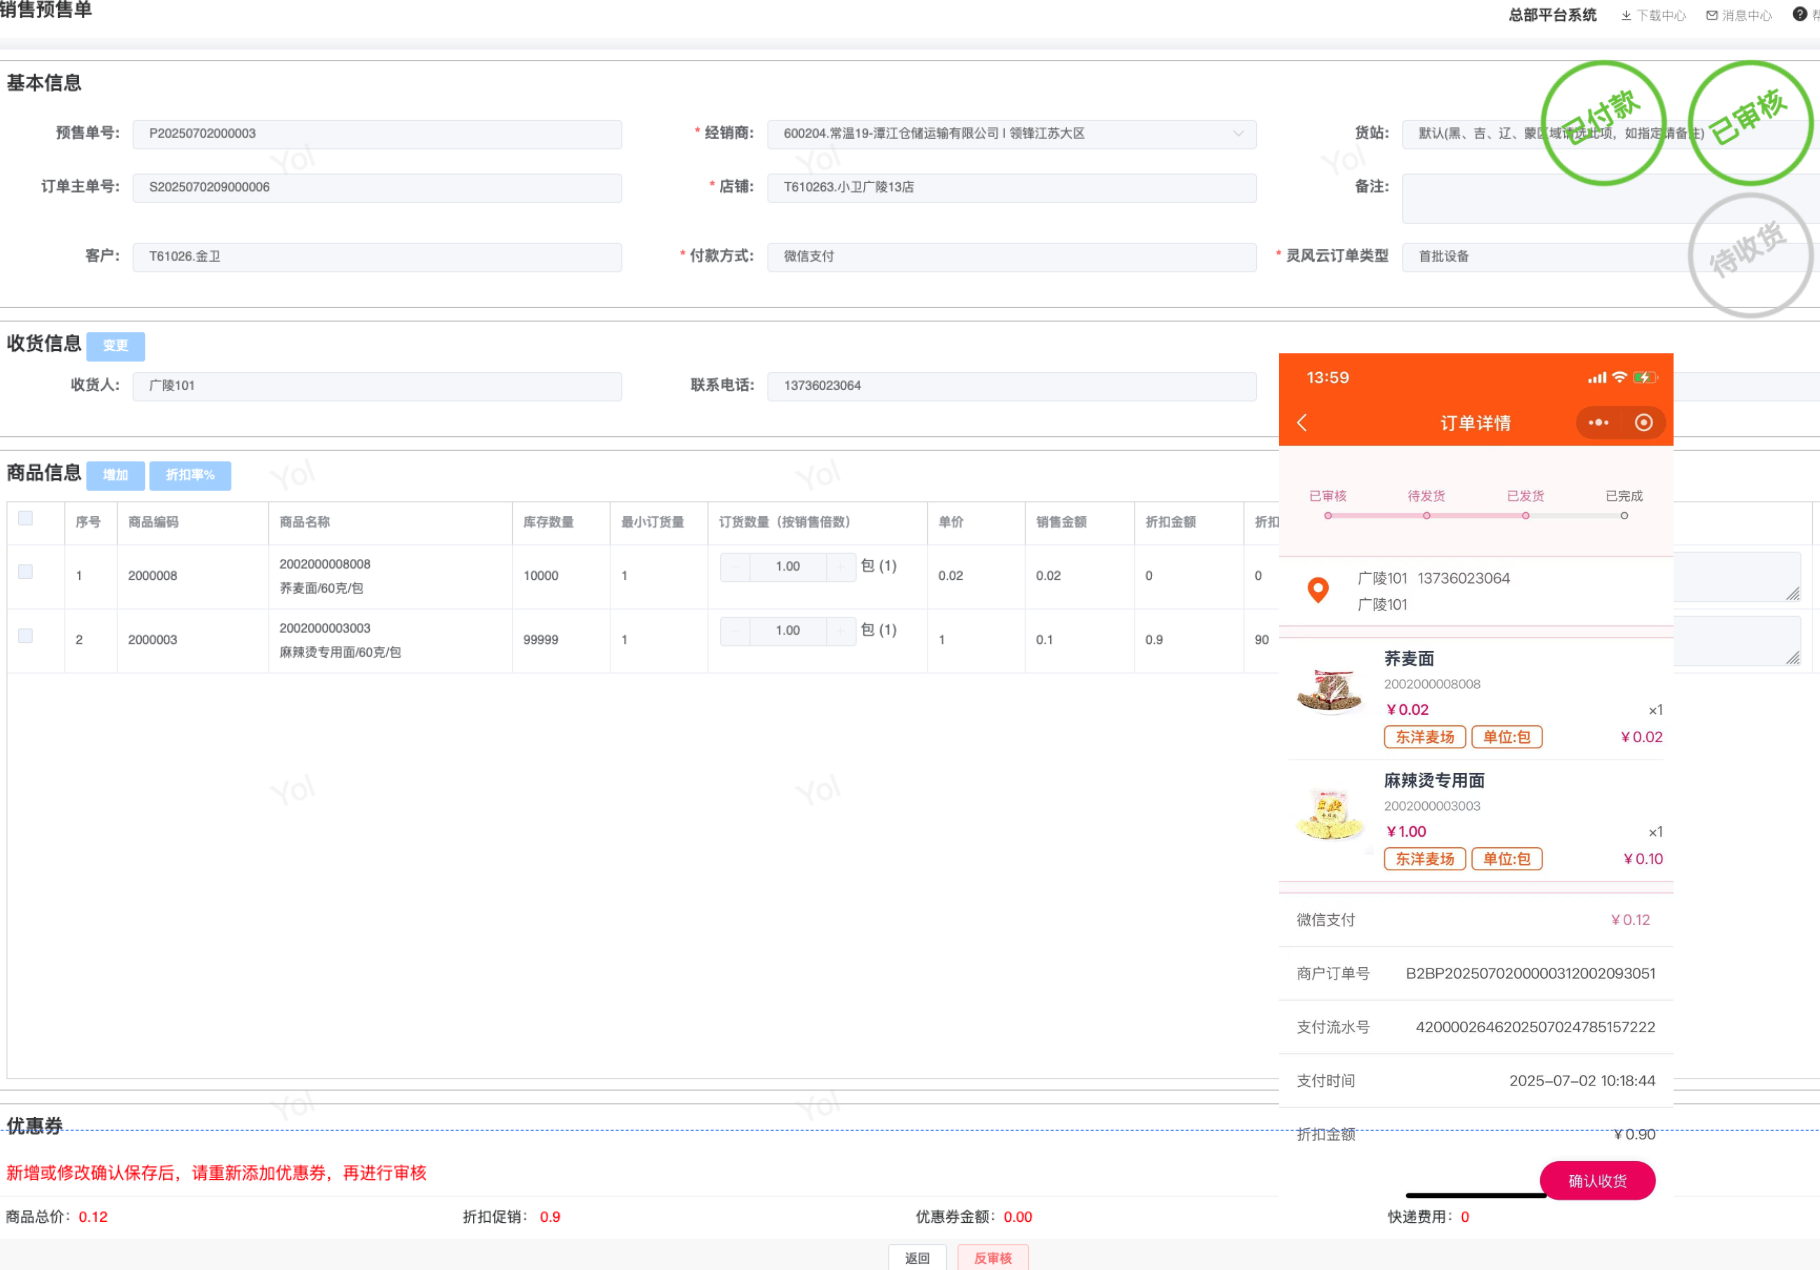Check the row 2 checkbox for 麻辣烫专用面
Image resolution: width=1820 pixels, height=1270 pixels.
tap(26, 636)
